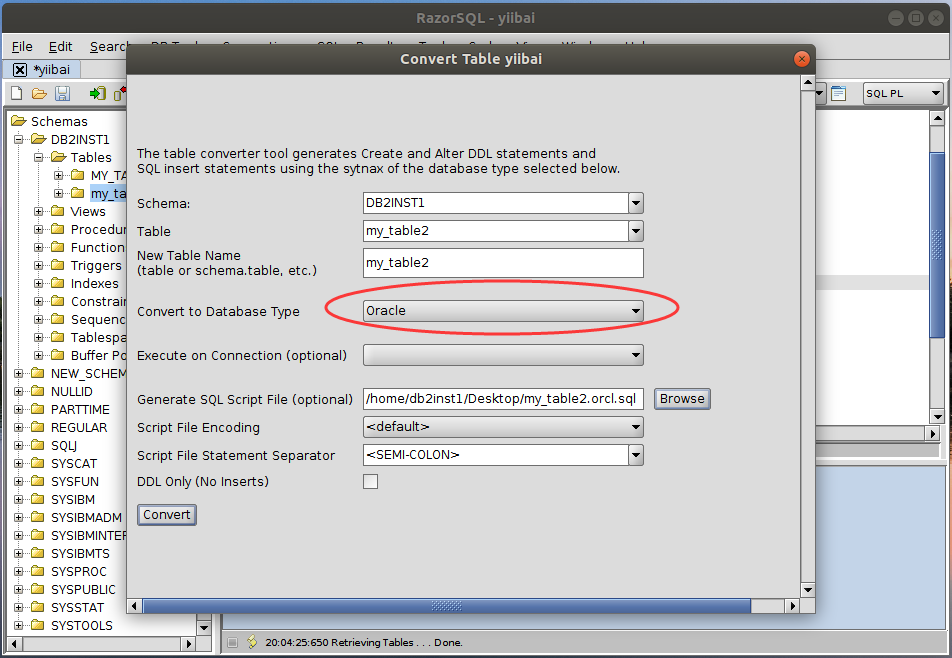Click the green arrow connect icon
This screenshot has width=952, height=658.
[x=97, y=94]
